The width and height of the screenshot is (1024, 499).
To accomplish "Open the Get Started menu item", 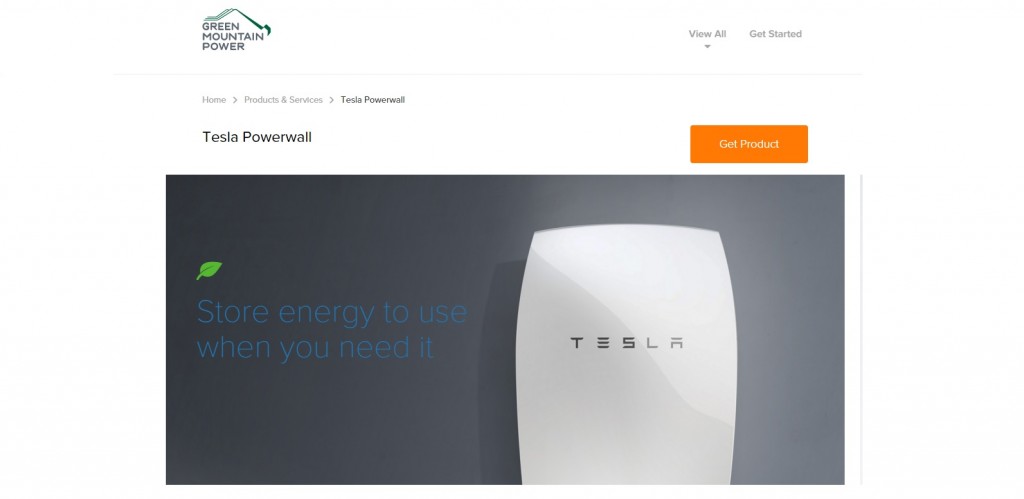I will pyautogui.click(x=775, y=34).
